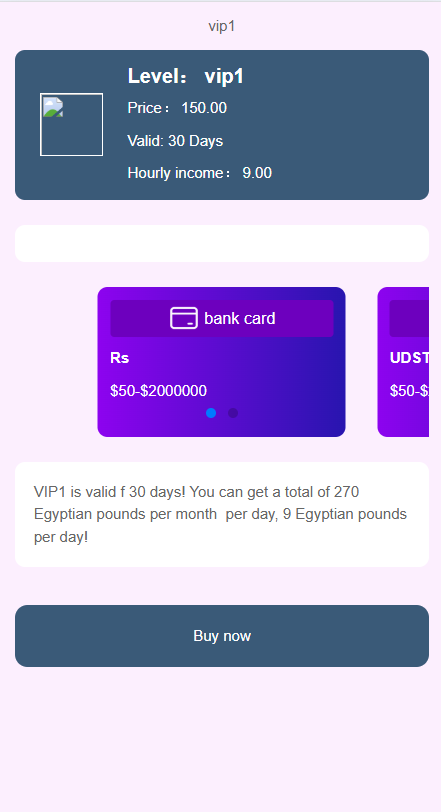Click the Level: vip1 heading
441x812 pixels.
[x=185, y=76]
